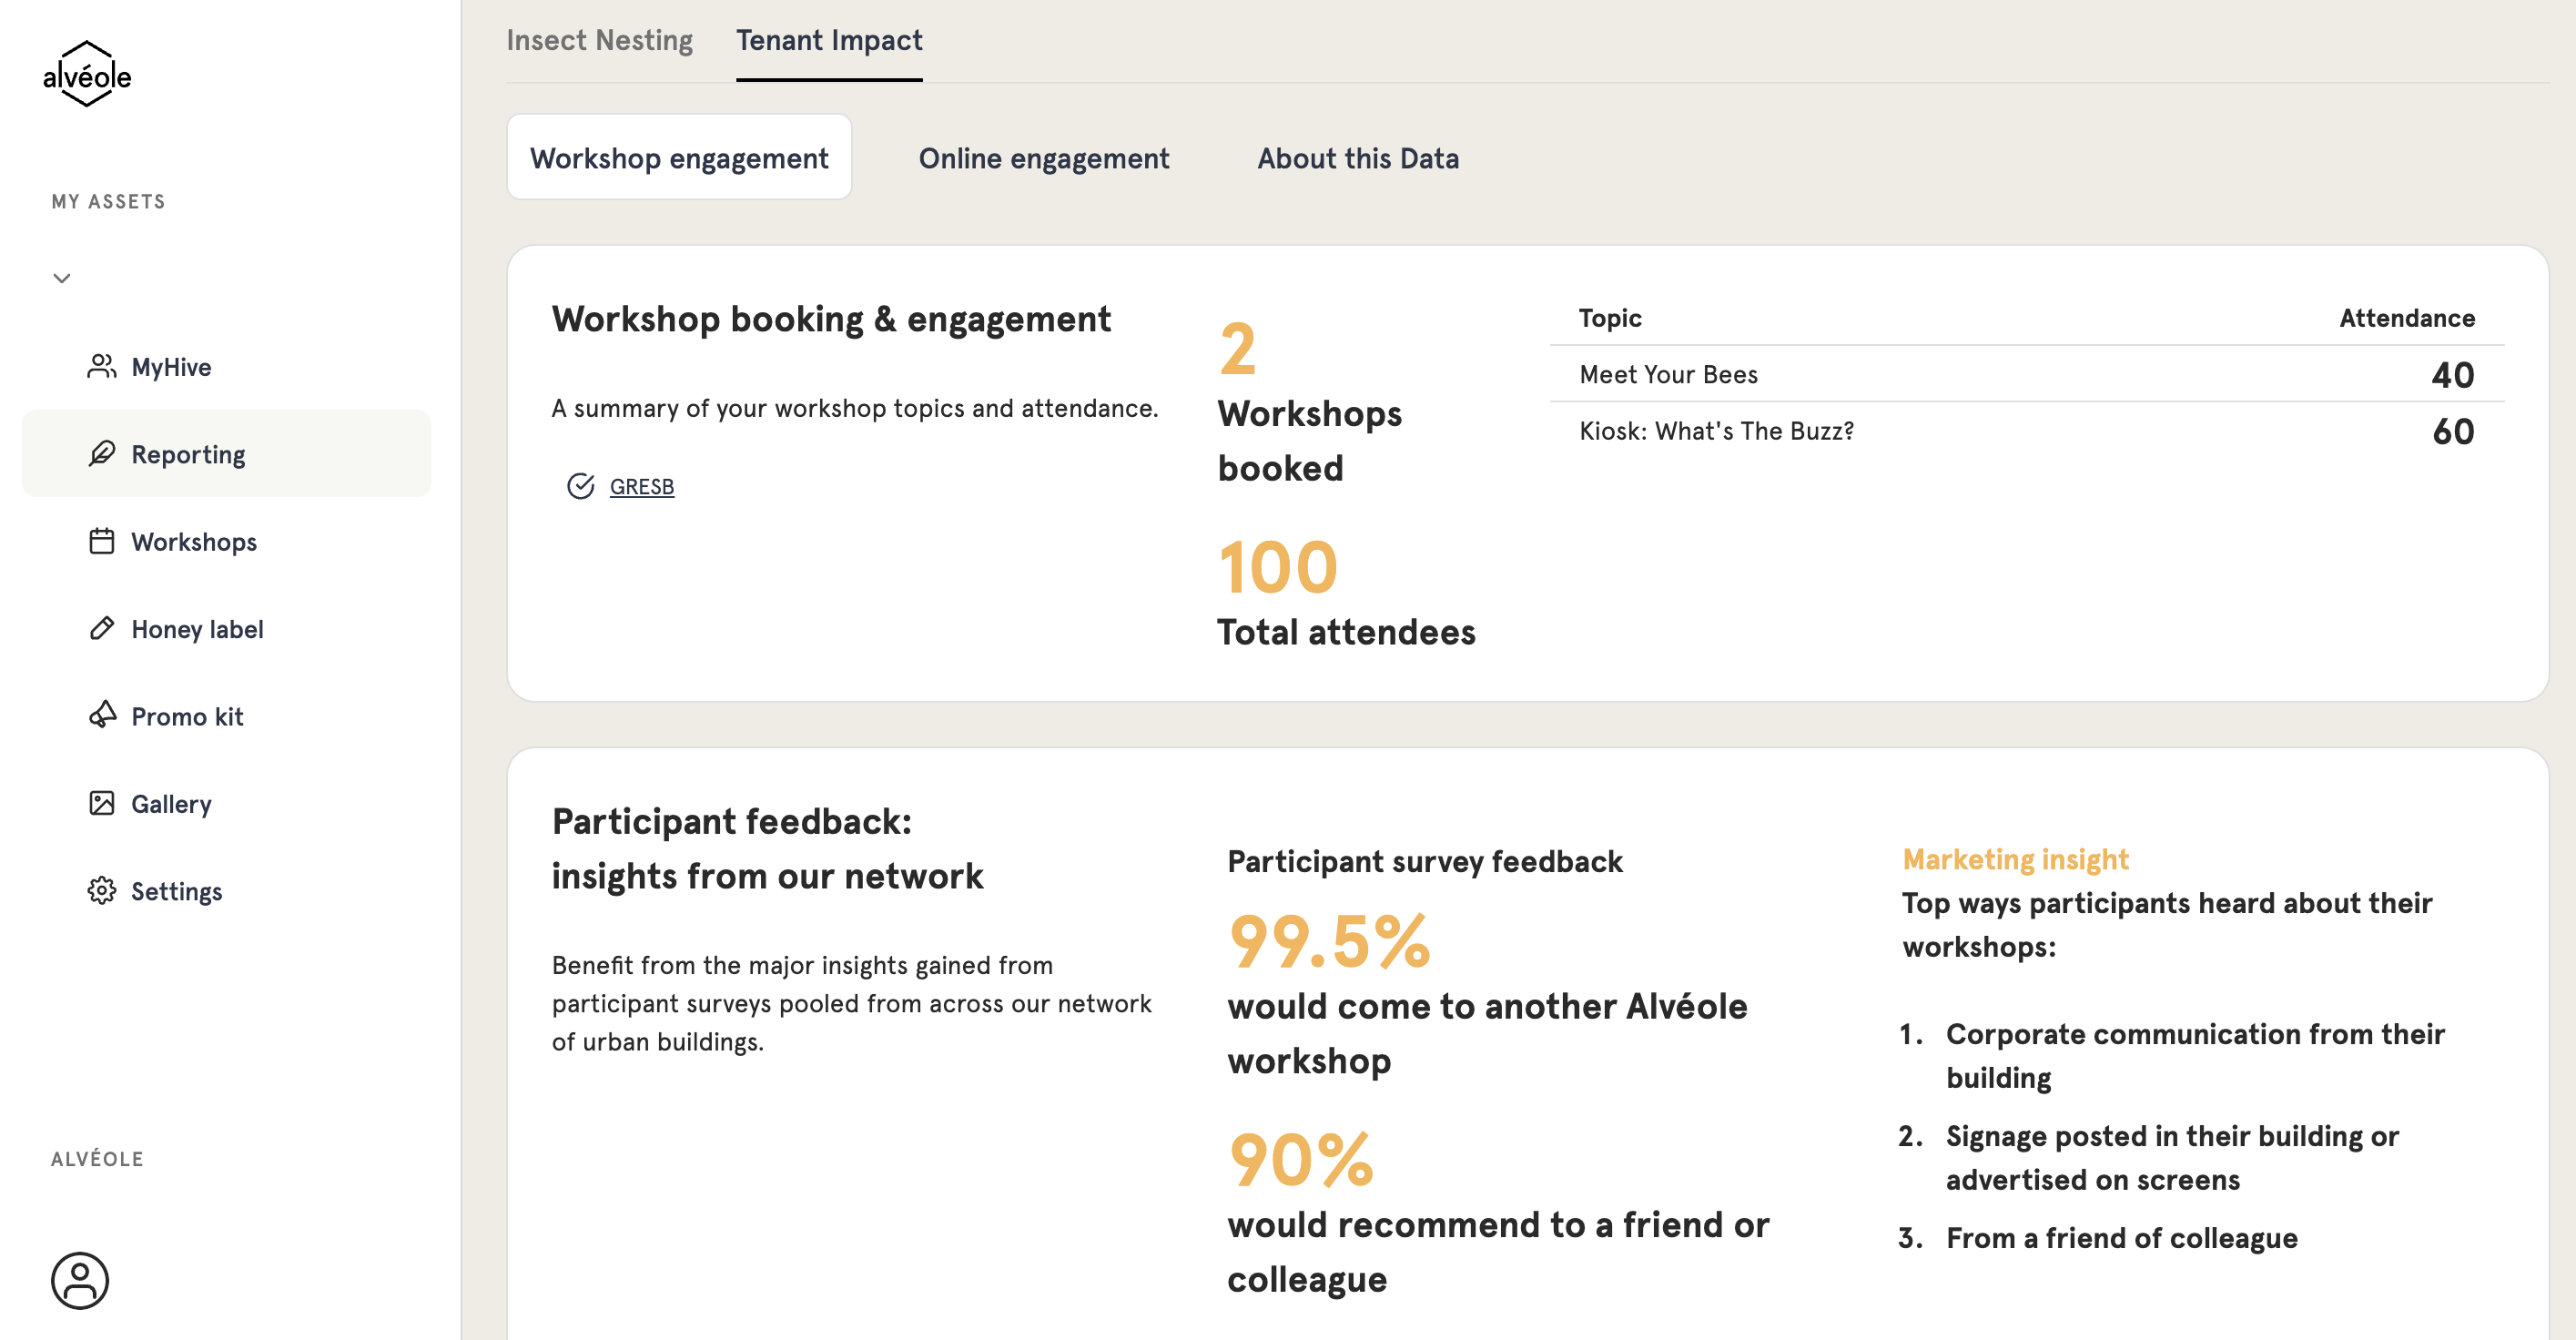Image resolution: width=2576 pixels, height=1340 pixels.
Task: Click the 90% recommend statistic
Action: click(x=1300, y=1159)
